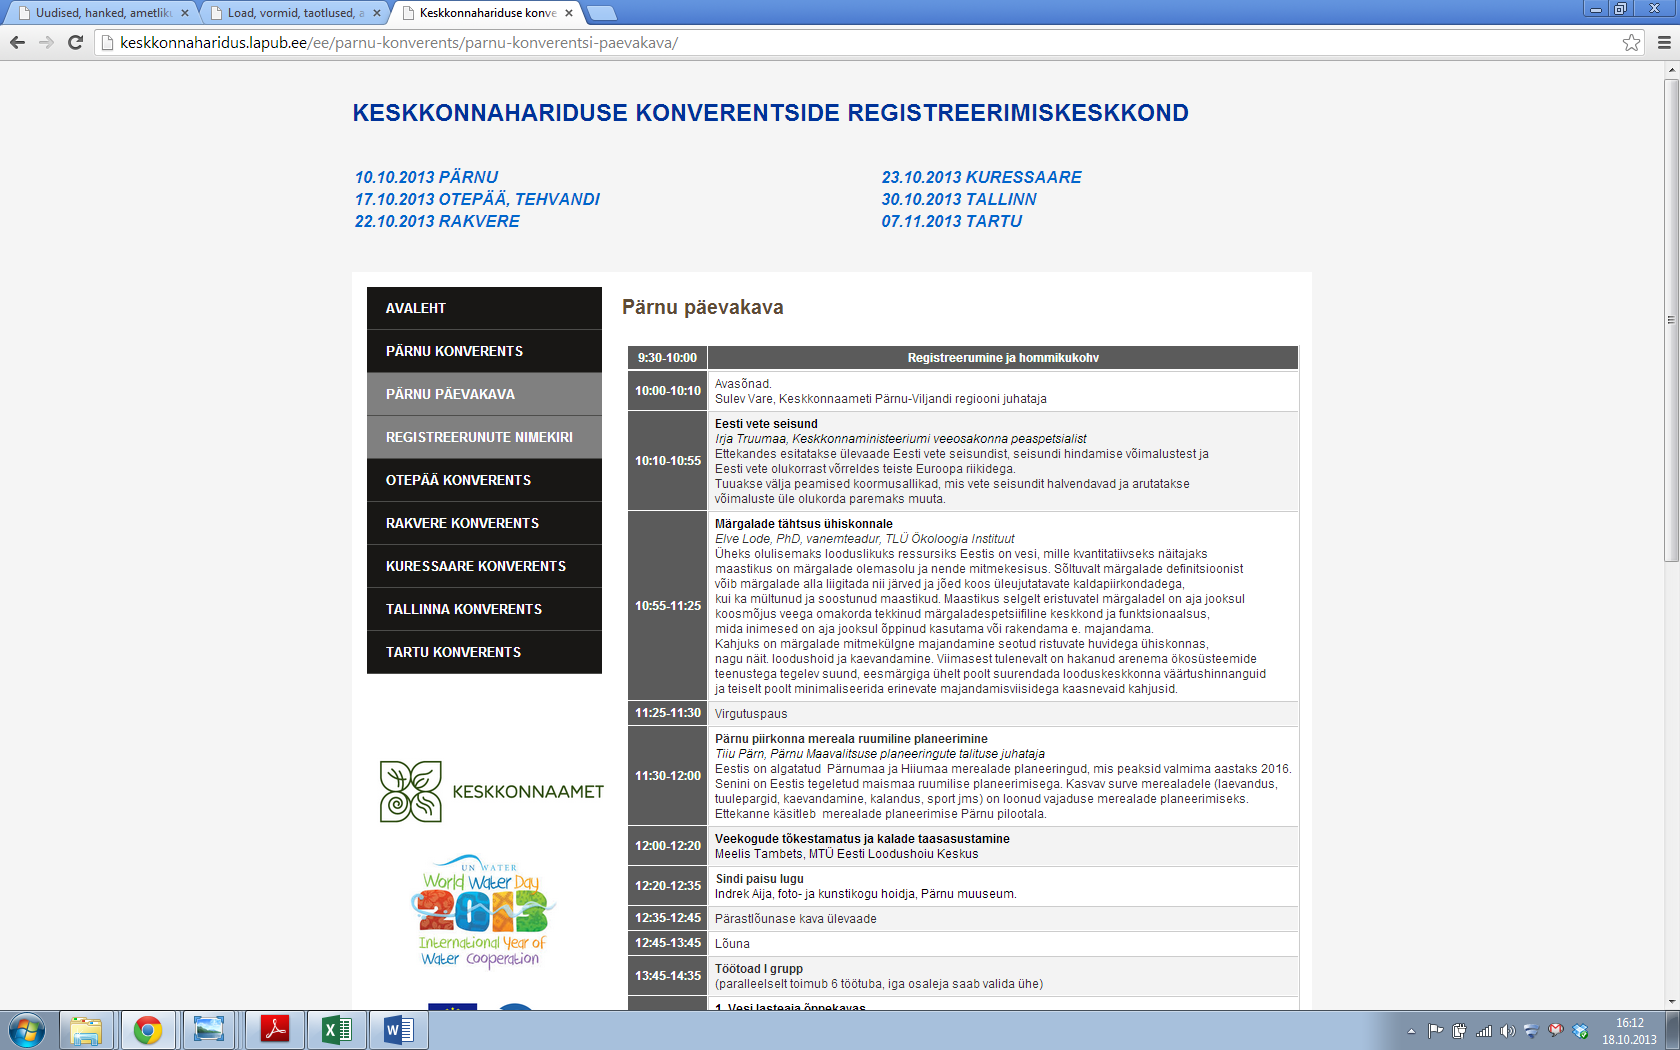Go back to the previous page
This screenshot has width=1680, height=1050.
click(x=17, y=42)
